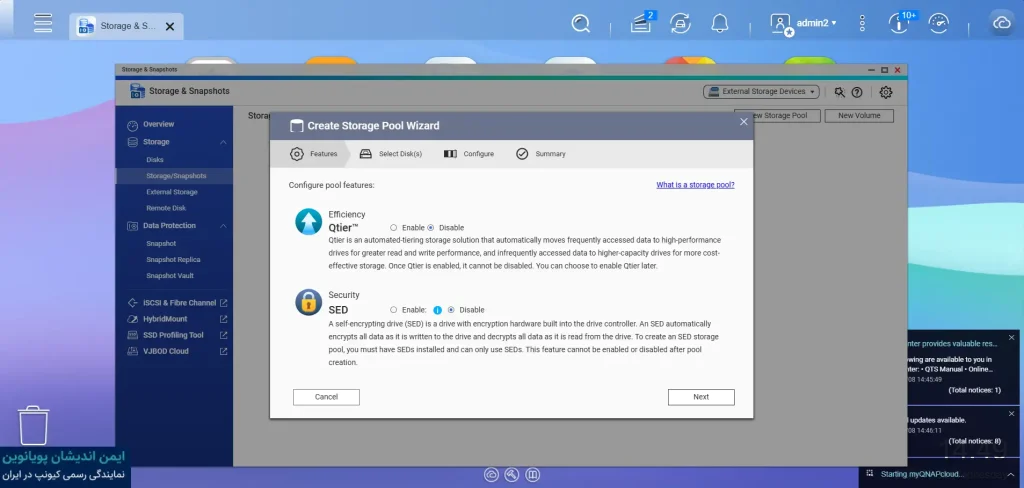Dismiss the help center notification with X
This screenshot has width=1024, height=488.
[x=1012, y=338]
